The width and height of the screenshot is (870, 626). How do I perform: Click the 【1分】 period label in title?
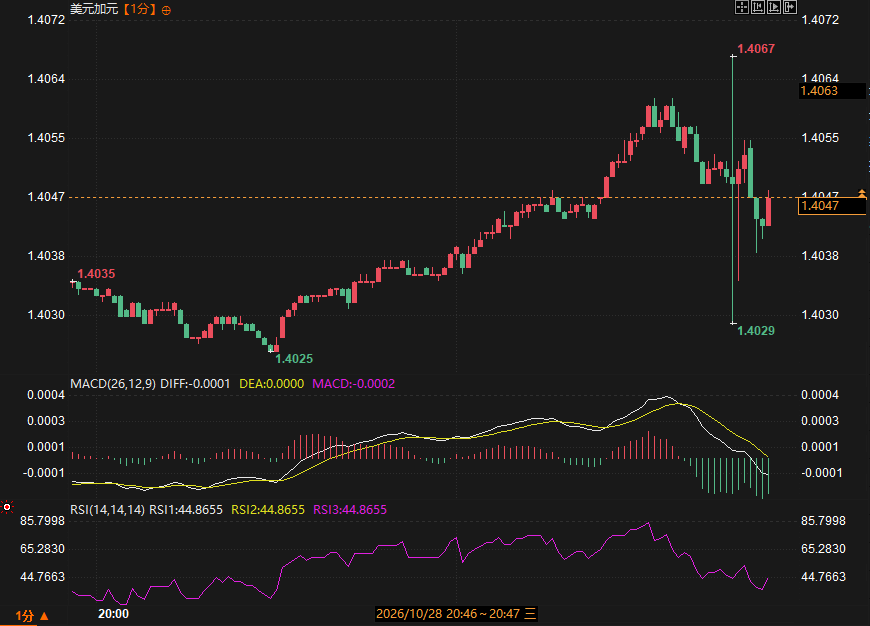click(139, 9)
